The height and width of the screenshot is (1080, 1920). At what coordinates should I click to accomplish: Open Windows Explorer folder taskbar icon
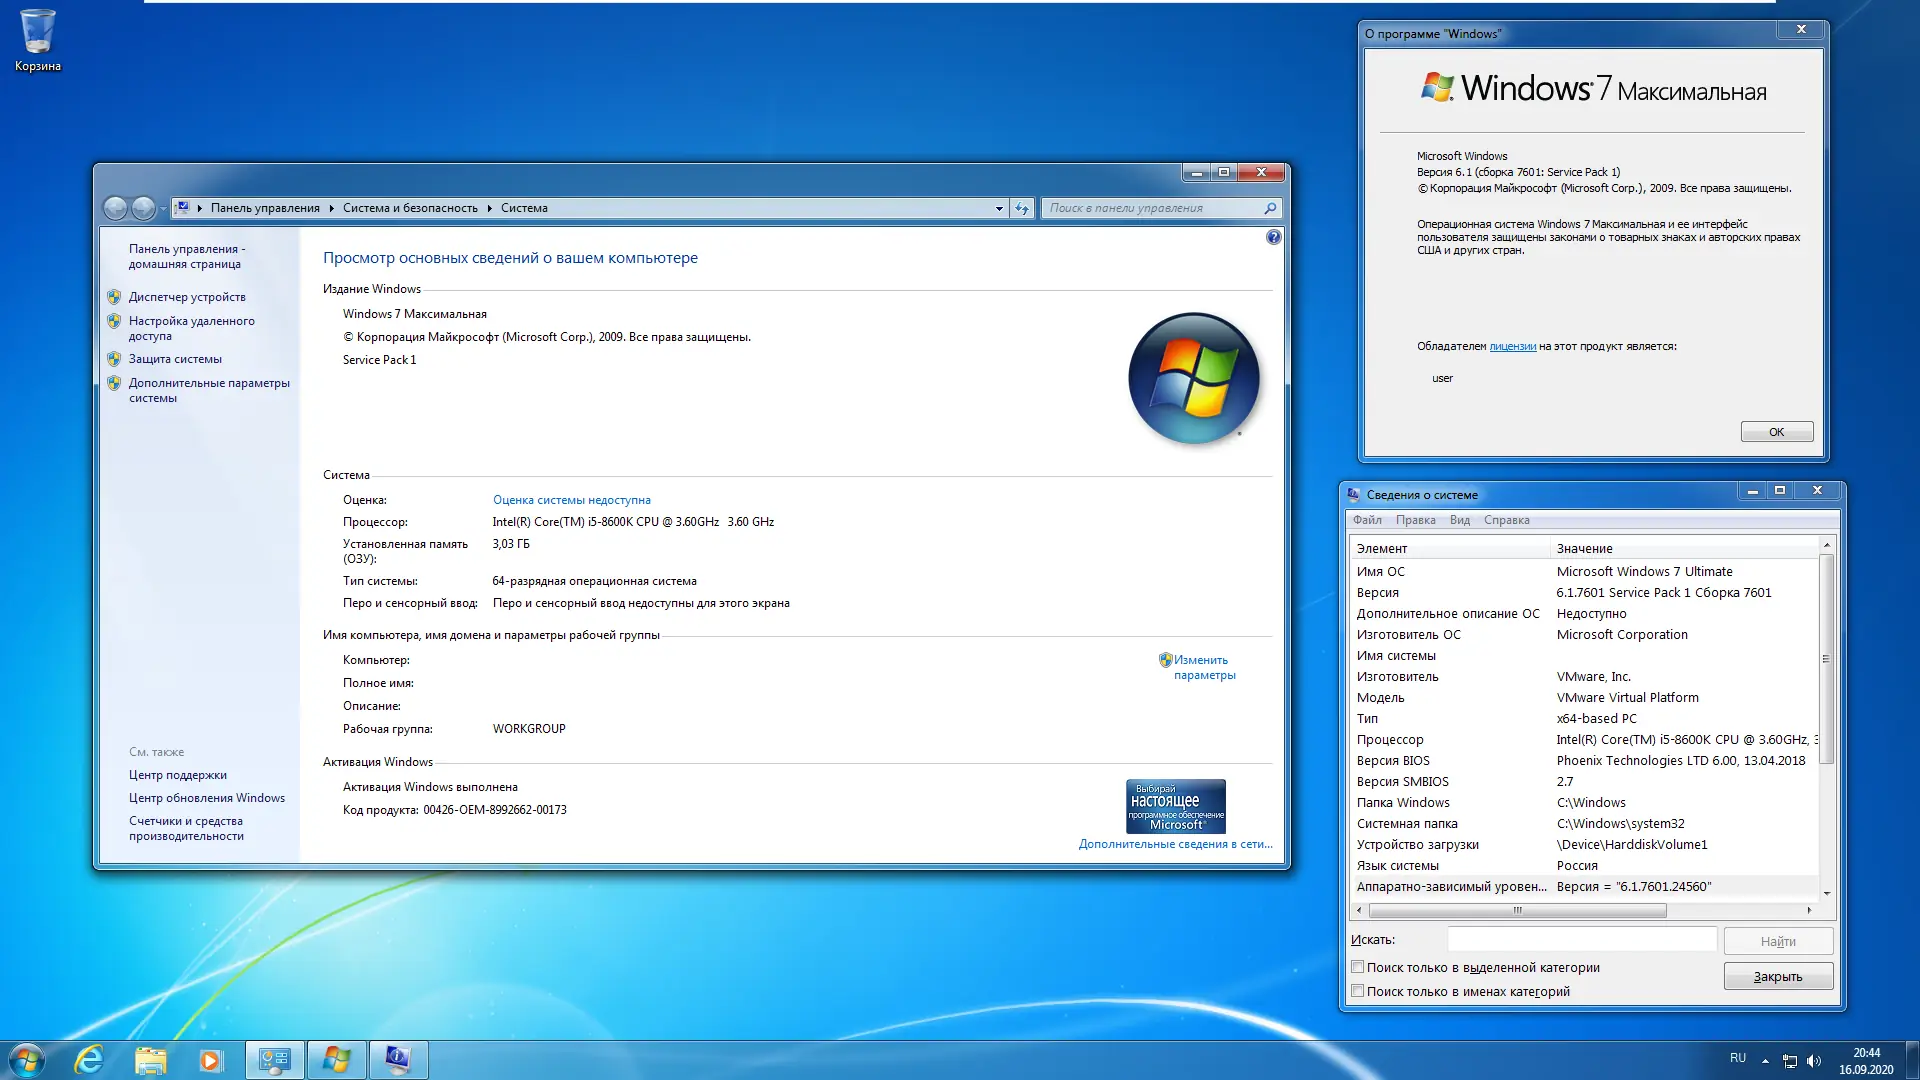point(150,1060)
